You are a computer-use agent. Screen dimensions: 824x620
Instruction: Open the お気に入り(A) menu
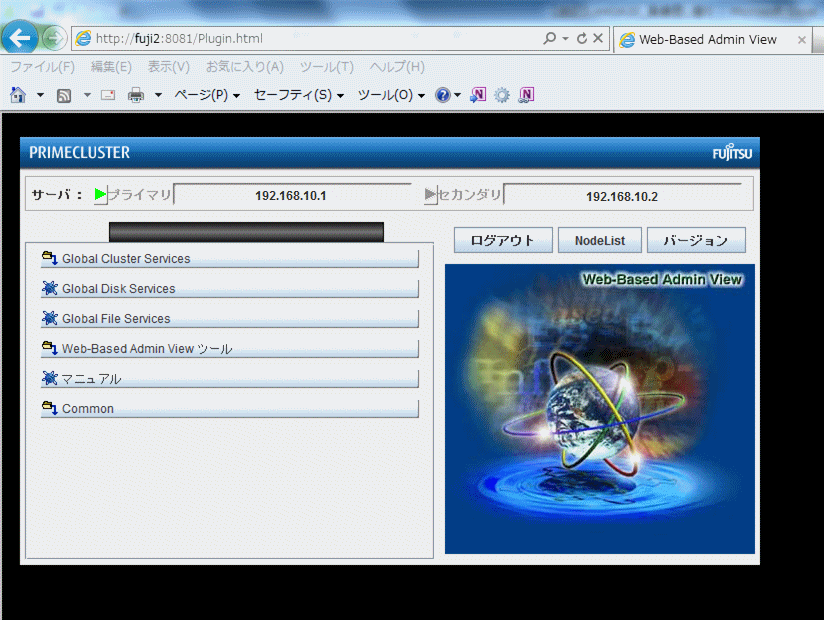point(245,67)
